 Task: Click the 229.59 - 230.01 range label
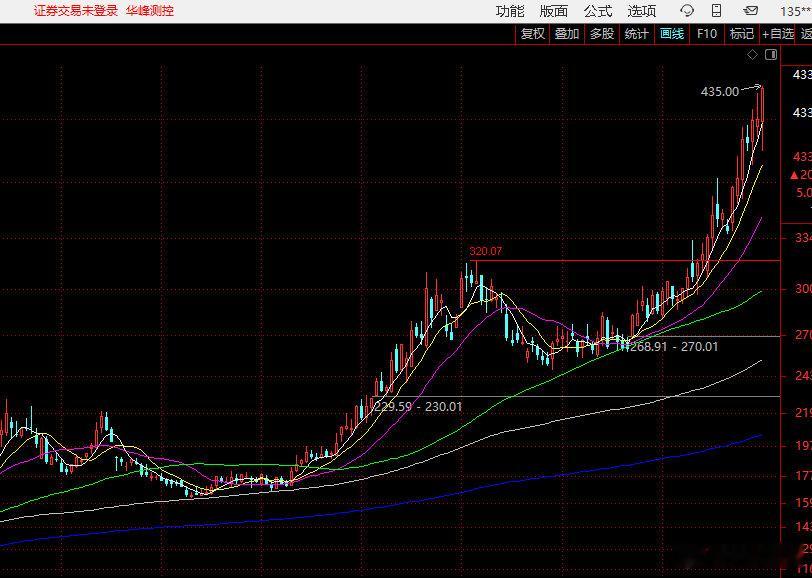(418, 407)
